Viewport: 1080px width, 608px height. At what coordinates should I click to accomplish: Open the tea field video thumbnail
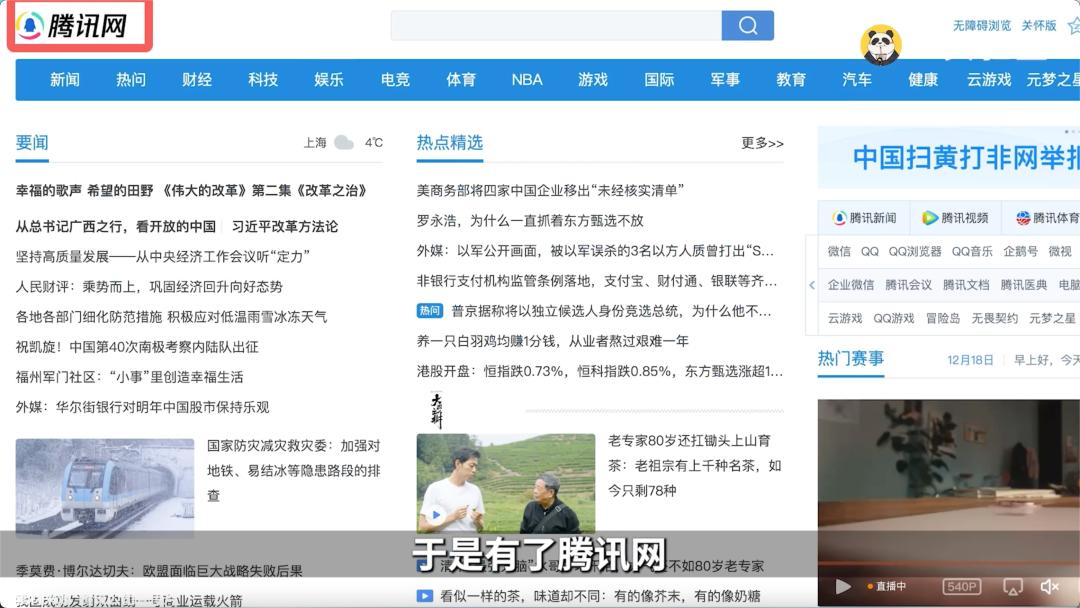pyautogui.click(x=506, y=483)
